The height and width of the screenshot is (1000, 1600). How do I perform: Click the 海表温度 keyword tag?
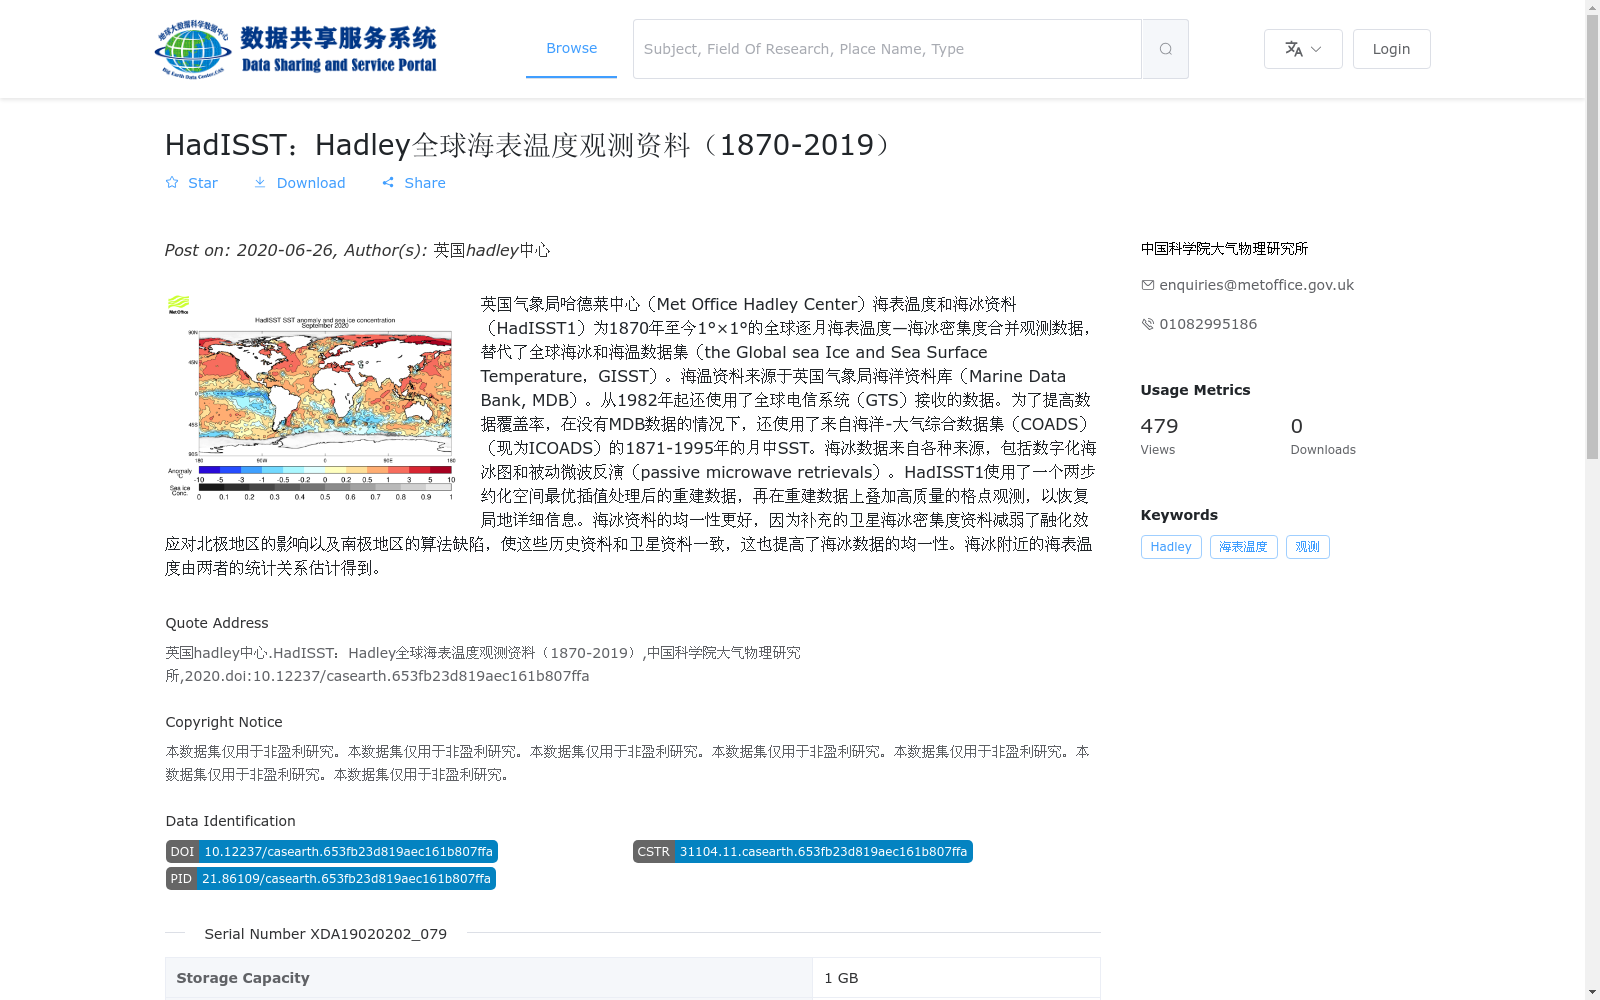pyautogui.click(x=1243, y=547)
